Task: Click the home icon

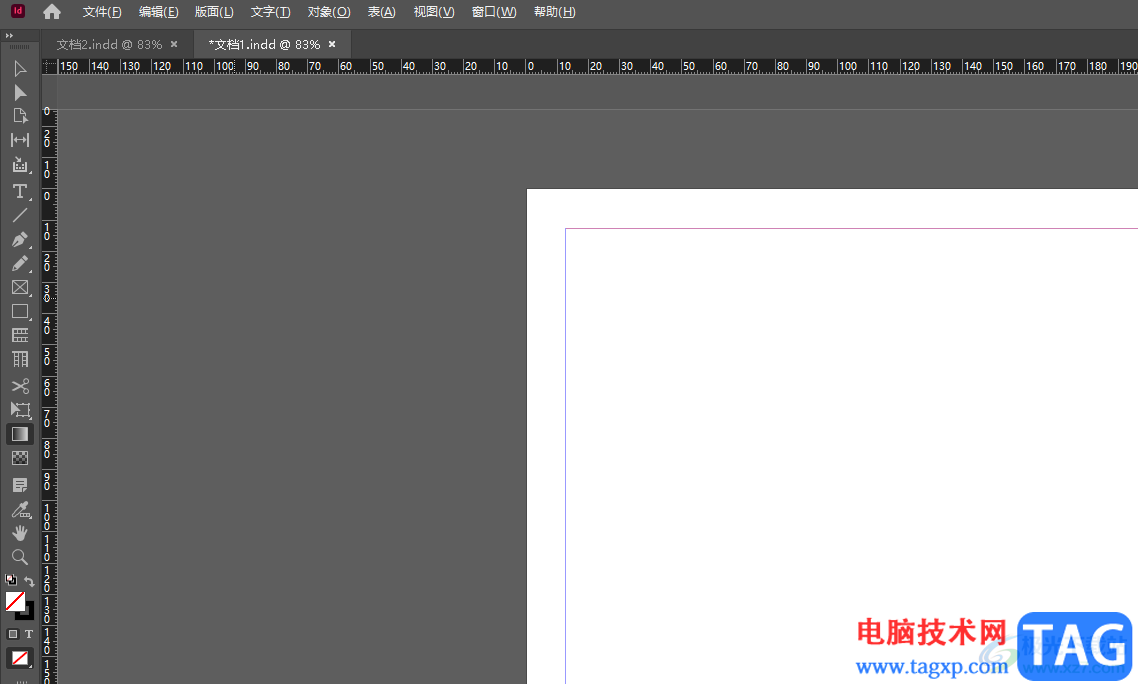Action: 52,12
